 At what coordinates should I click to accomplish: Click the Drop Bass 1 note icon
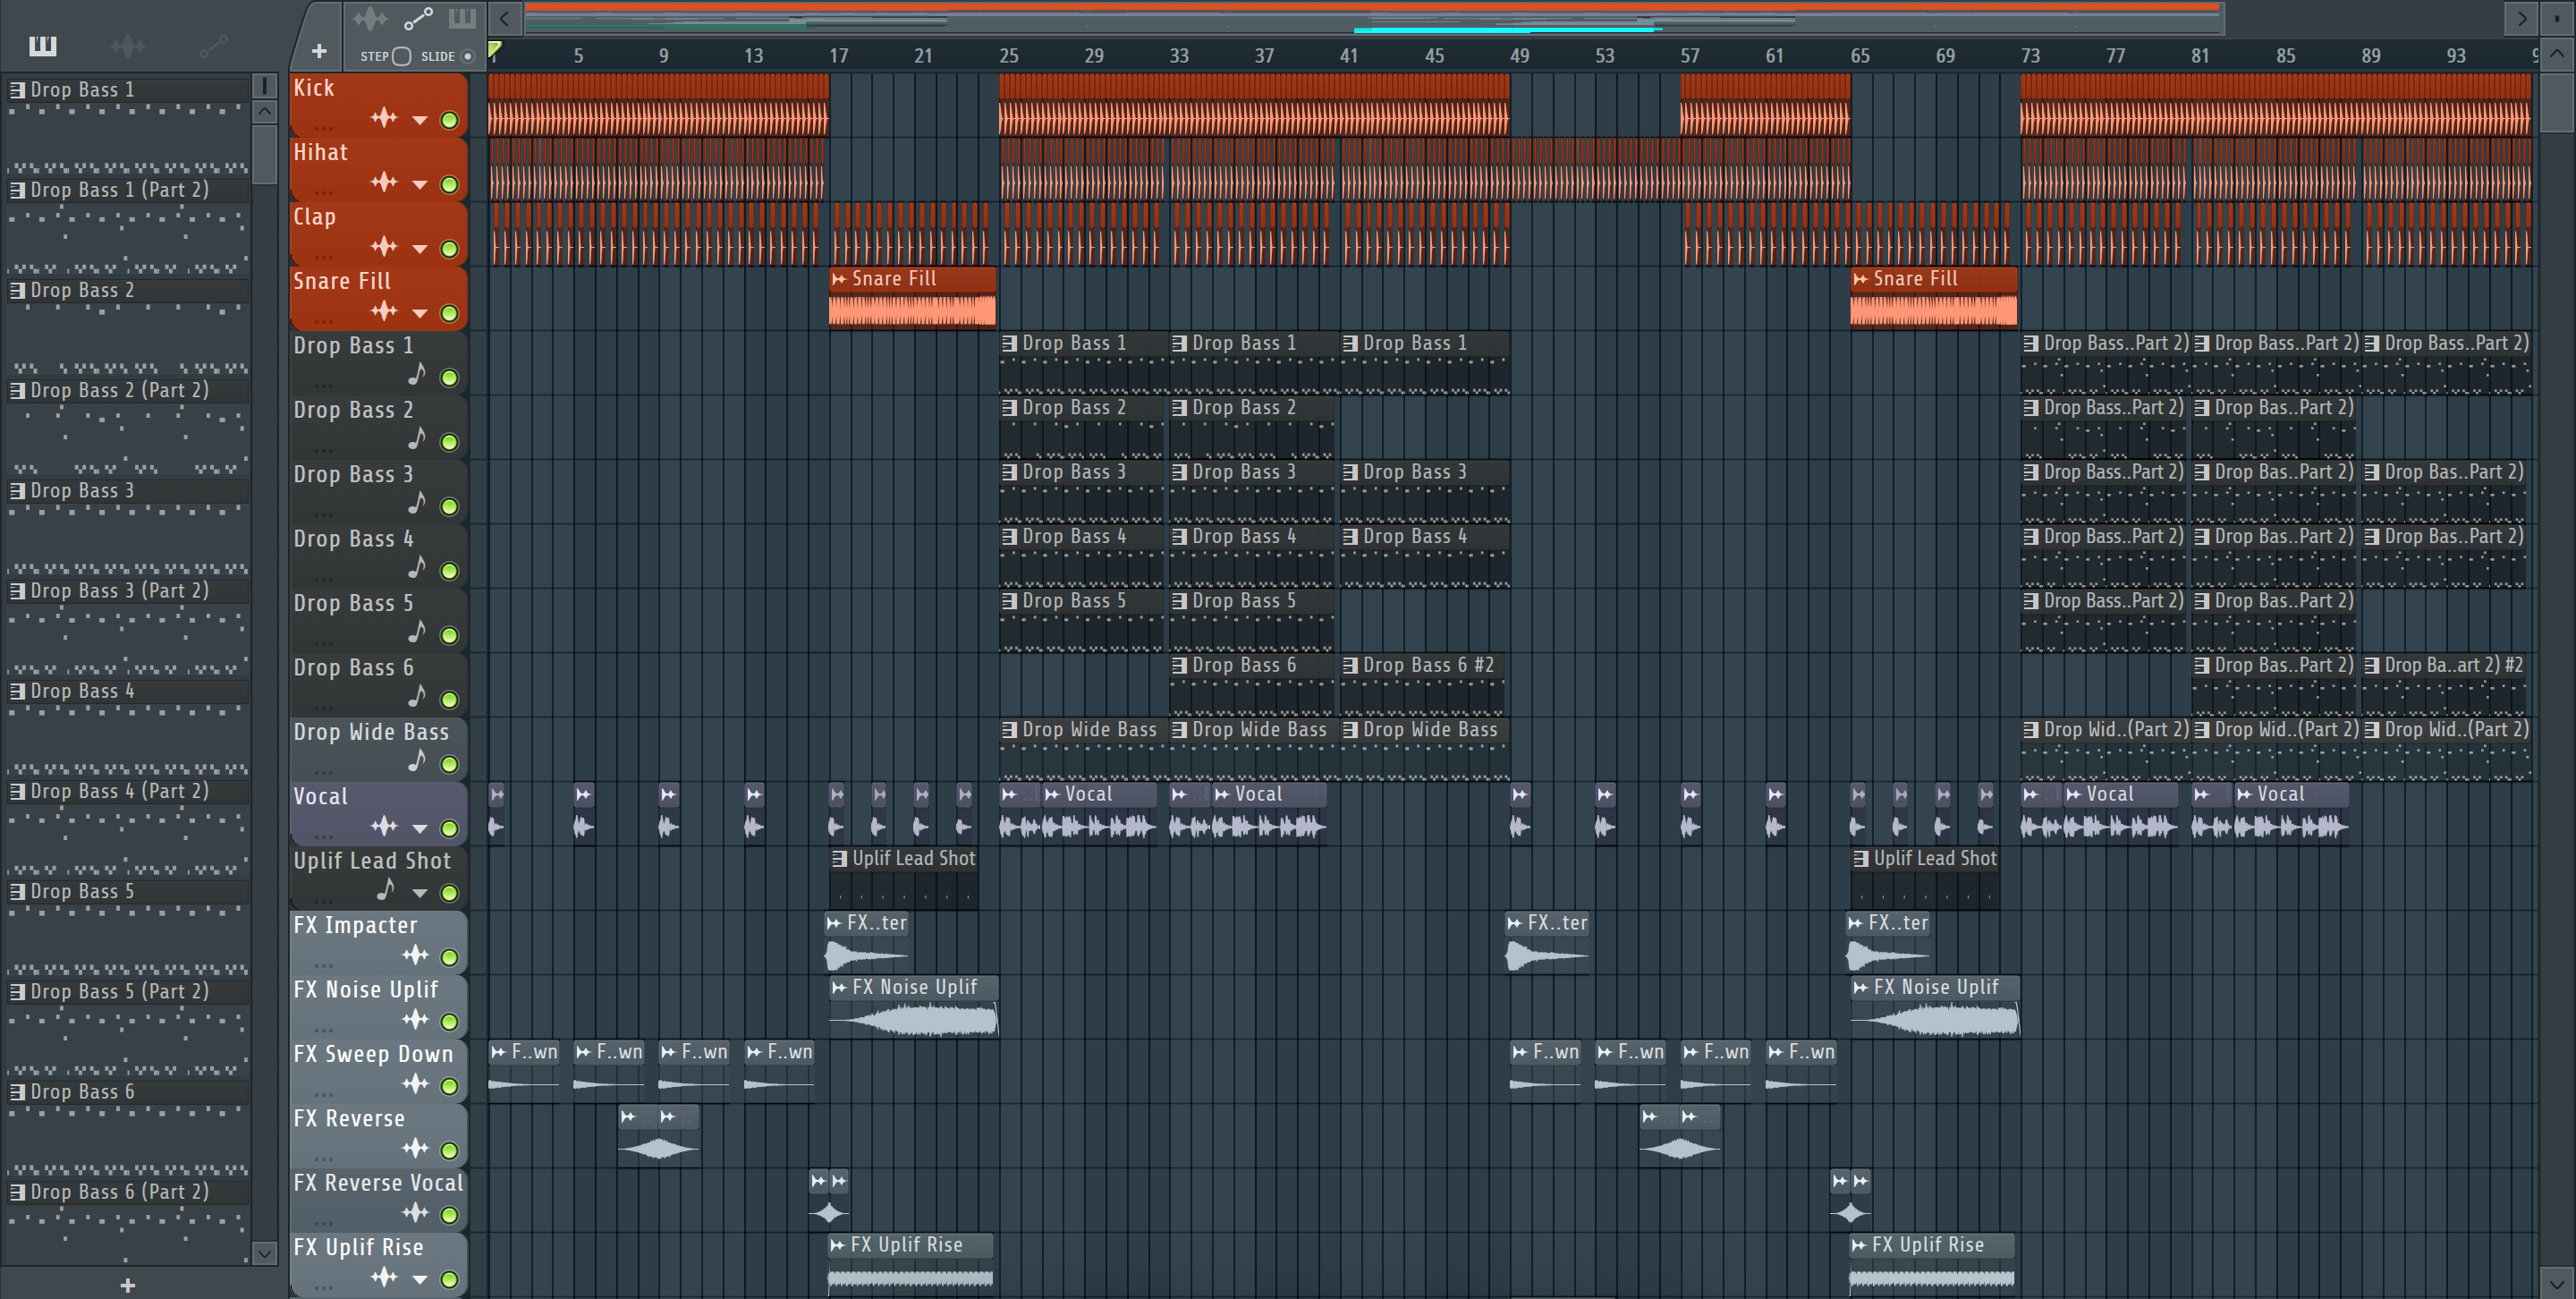417,375
